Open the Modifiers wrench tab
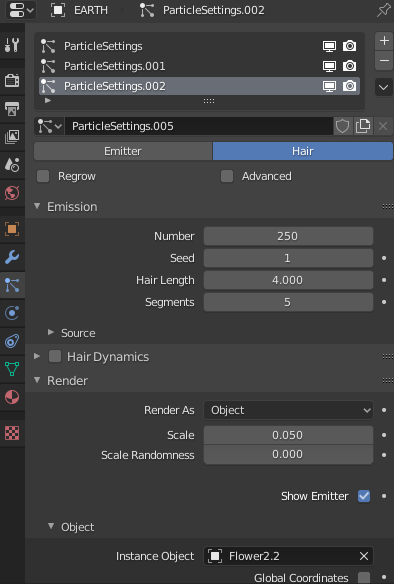This screenshot has width=394, height=584. tap(12, 257)
